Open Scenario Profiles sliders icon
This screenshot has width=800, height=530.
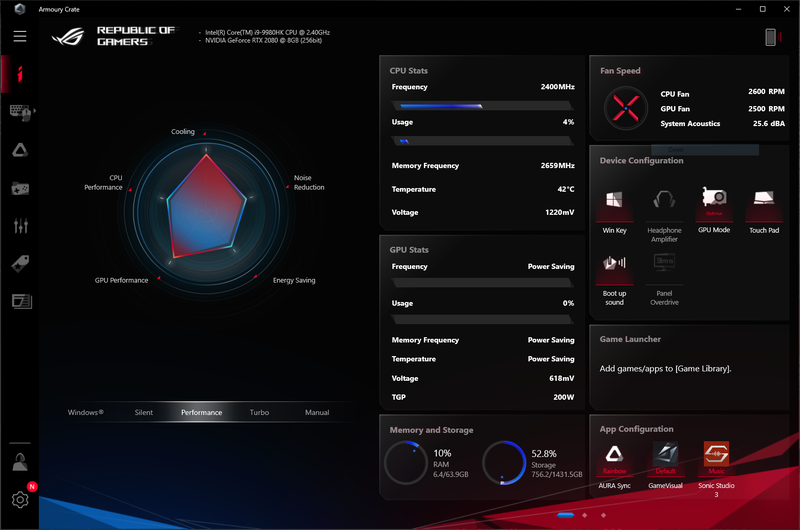tap(20, 225)
